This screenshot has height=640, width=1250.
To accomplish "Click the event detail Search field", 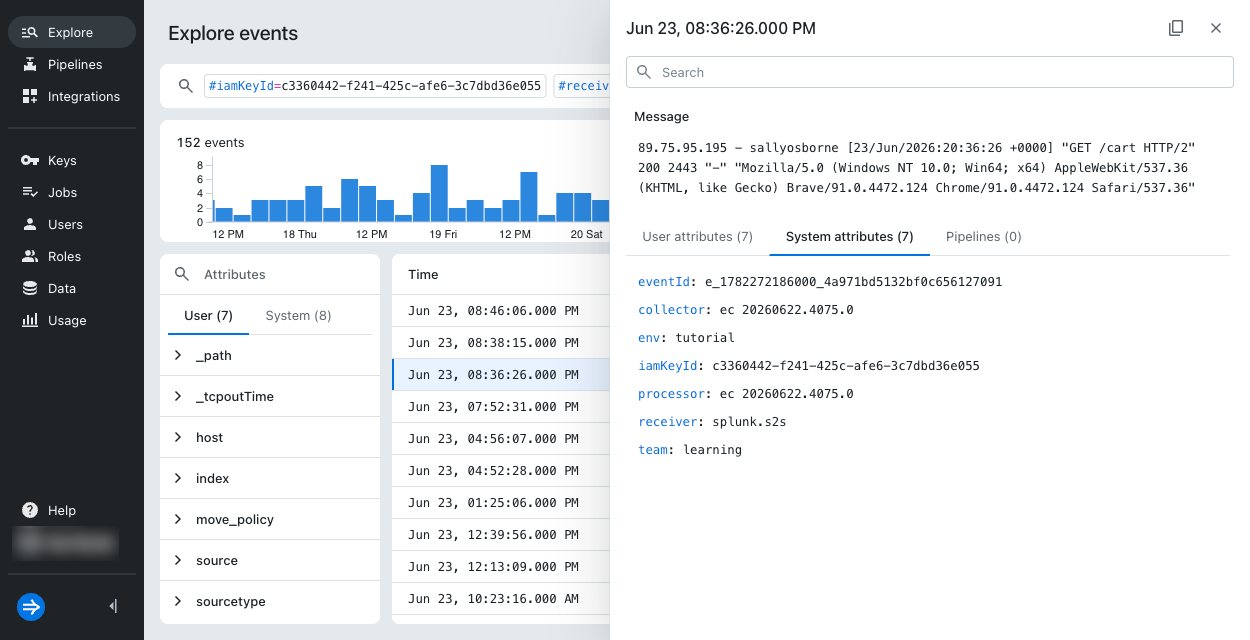I will tap(930, 72).
